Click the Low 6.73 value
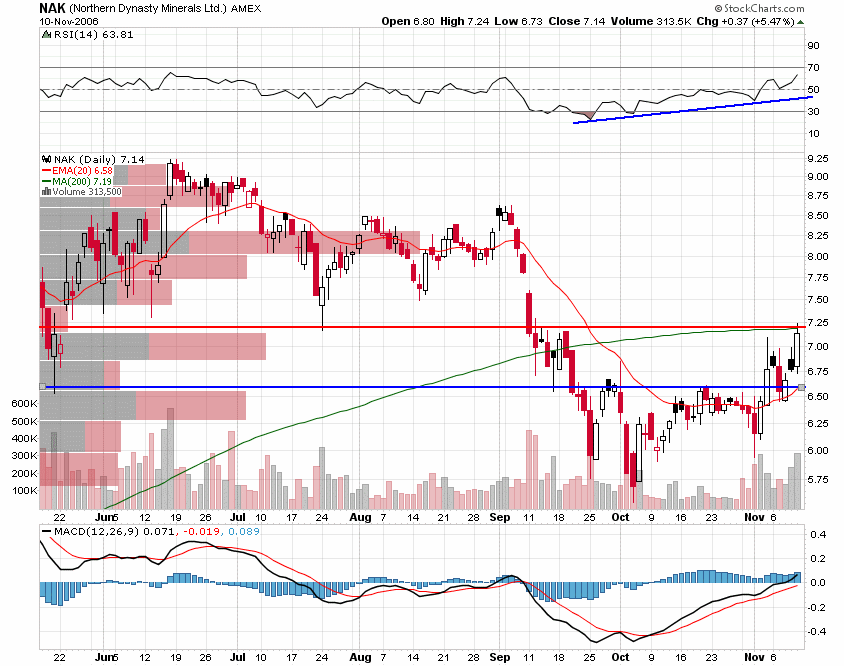Screen dimensions: 844x666 pos(518,22)
